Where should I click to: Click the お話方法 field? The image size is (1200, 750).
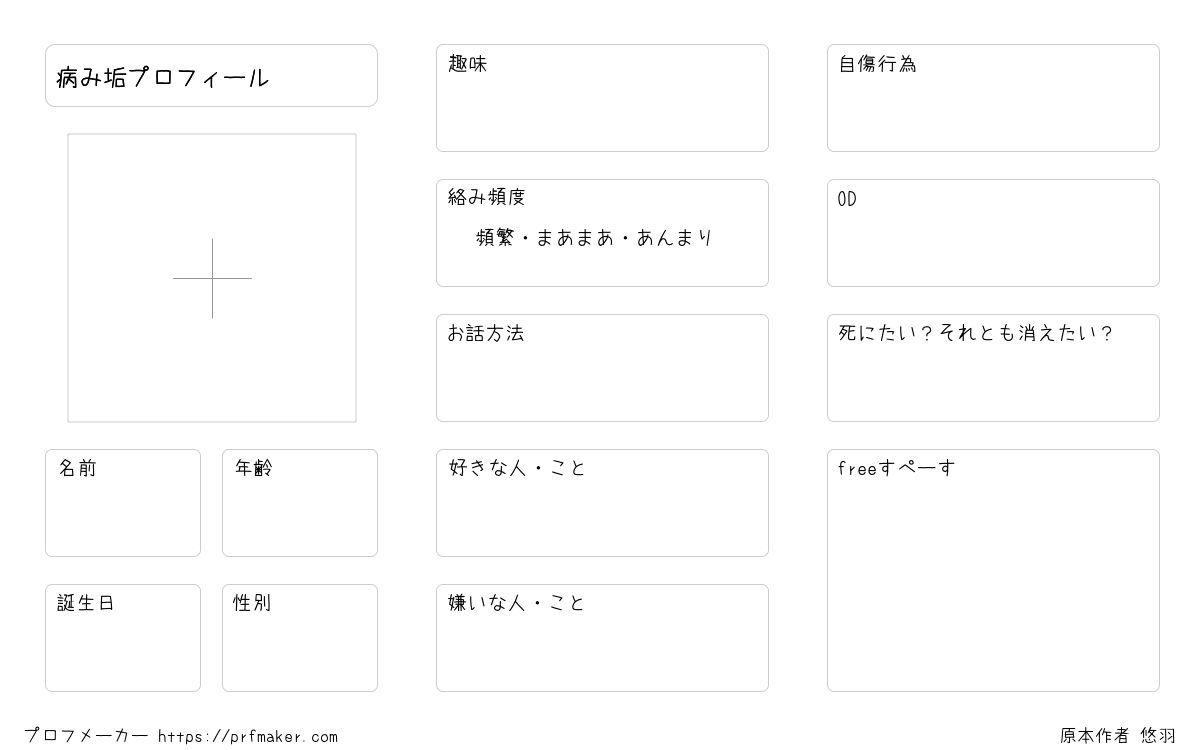(602, 368)
